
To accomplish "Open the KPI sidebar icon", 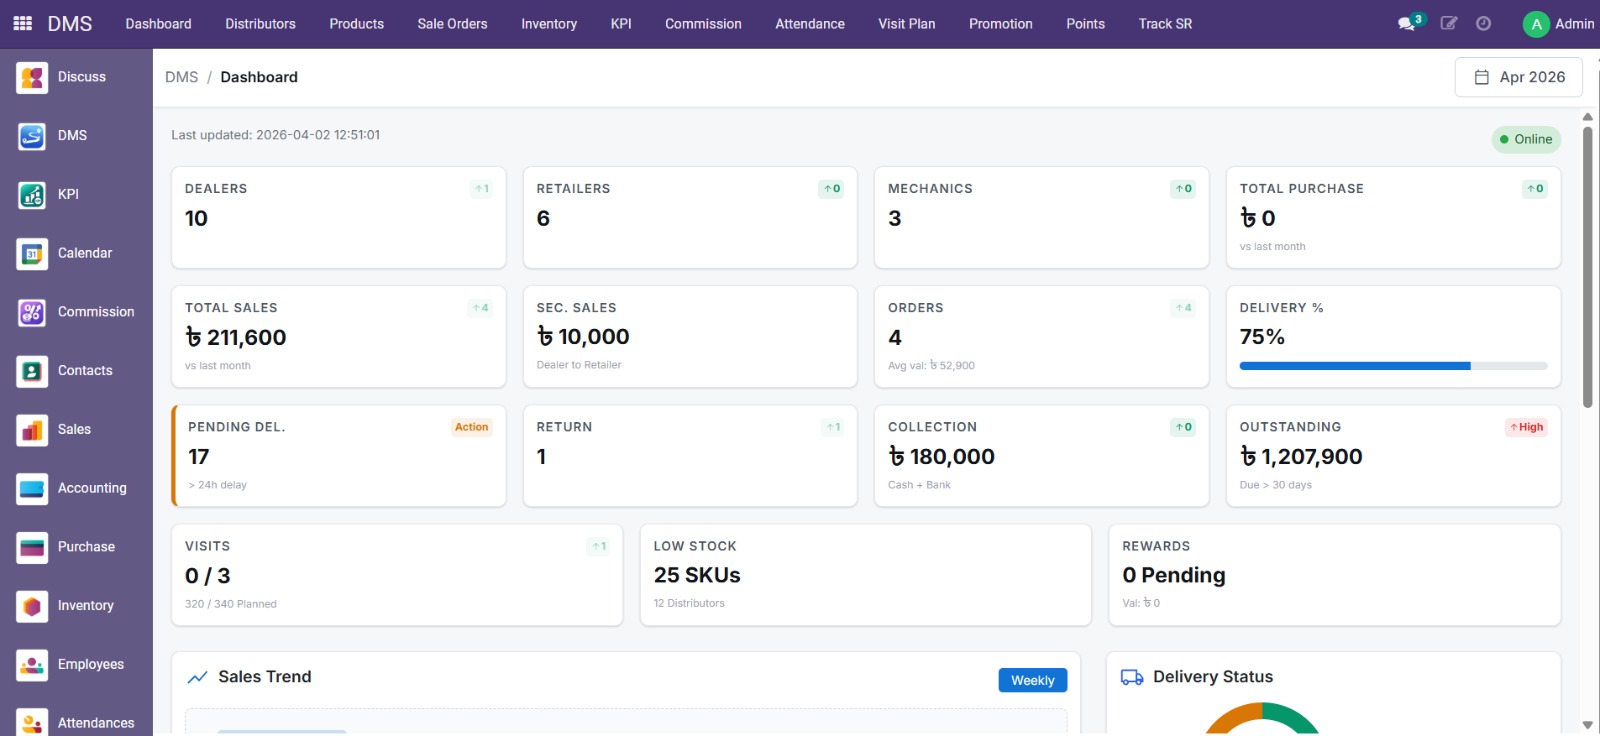I will coord(32,195).
